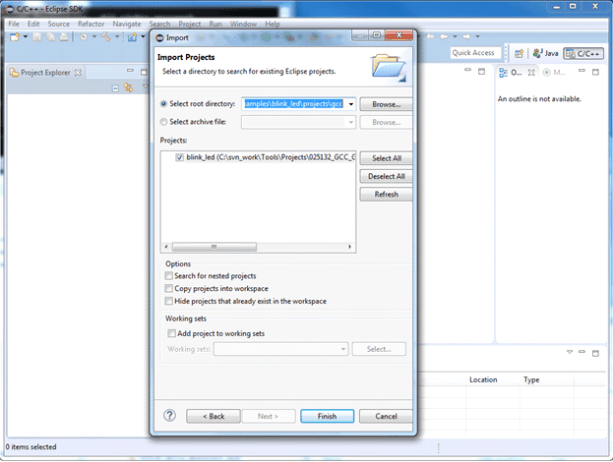Select the C/C++ perspective button
The height and width of the screenshot is (462, 613).
583,53
